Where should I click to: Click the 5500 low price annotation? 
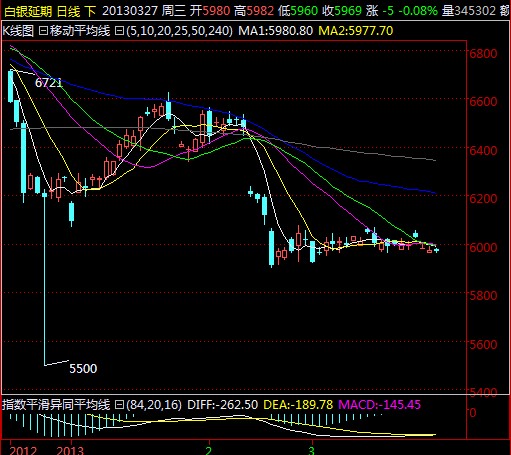83,369
